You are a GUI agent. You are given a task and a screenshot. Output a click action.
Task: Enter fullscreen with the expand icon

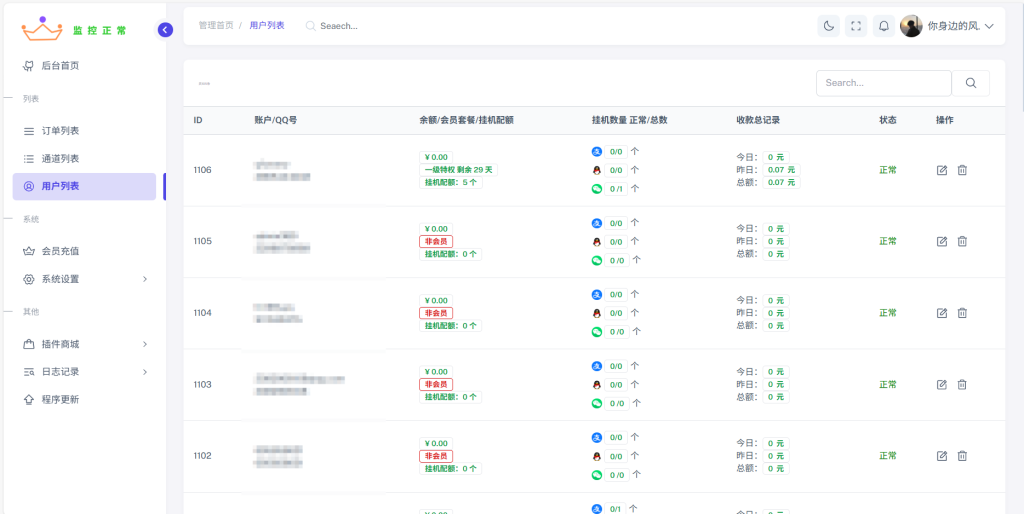(856, 26)
